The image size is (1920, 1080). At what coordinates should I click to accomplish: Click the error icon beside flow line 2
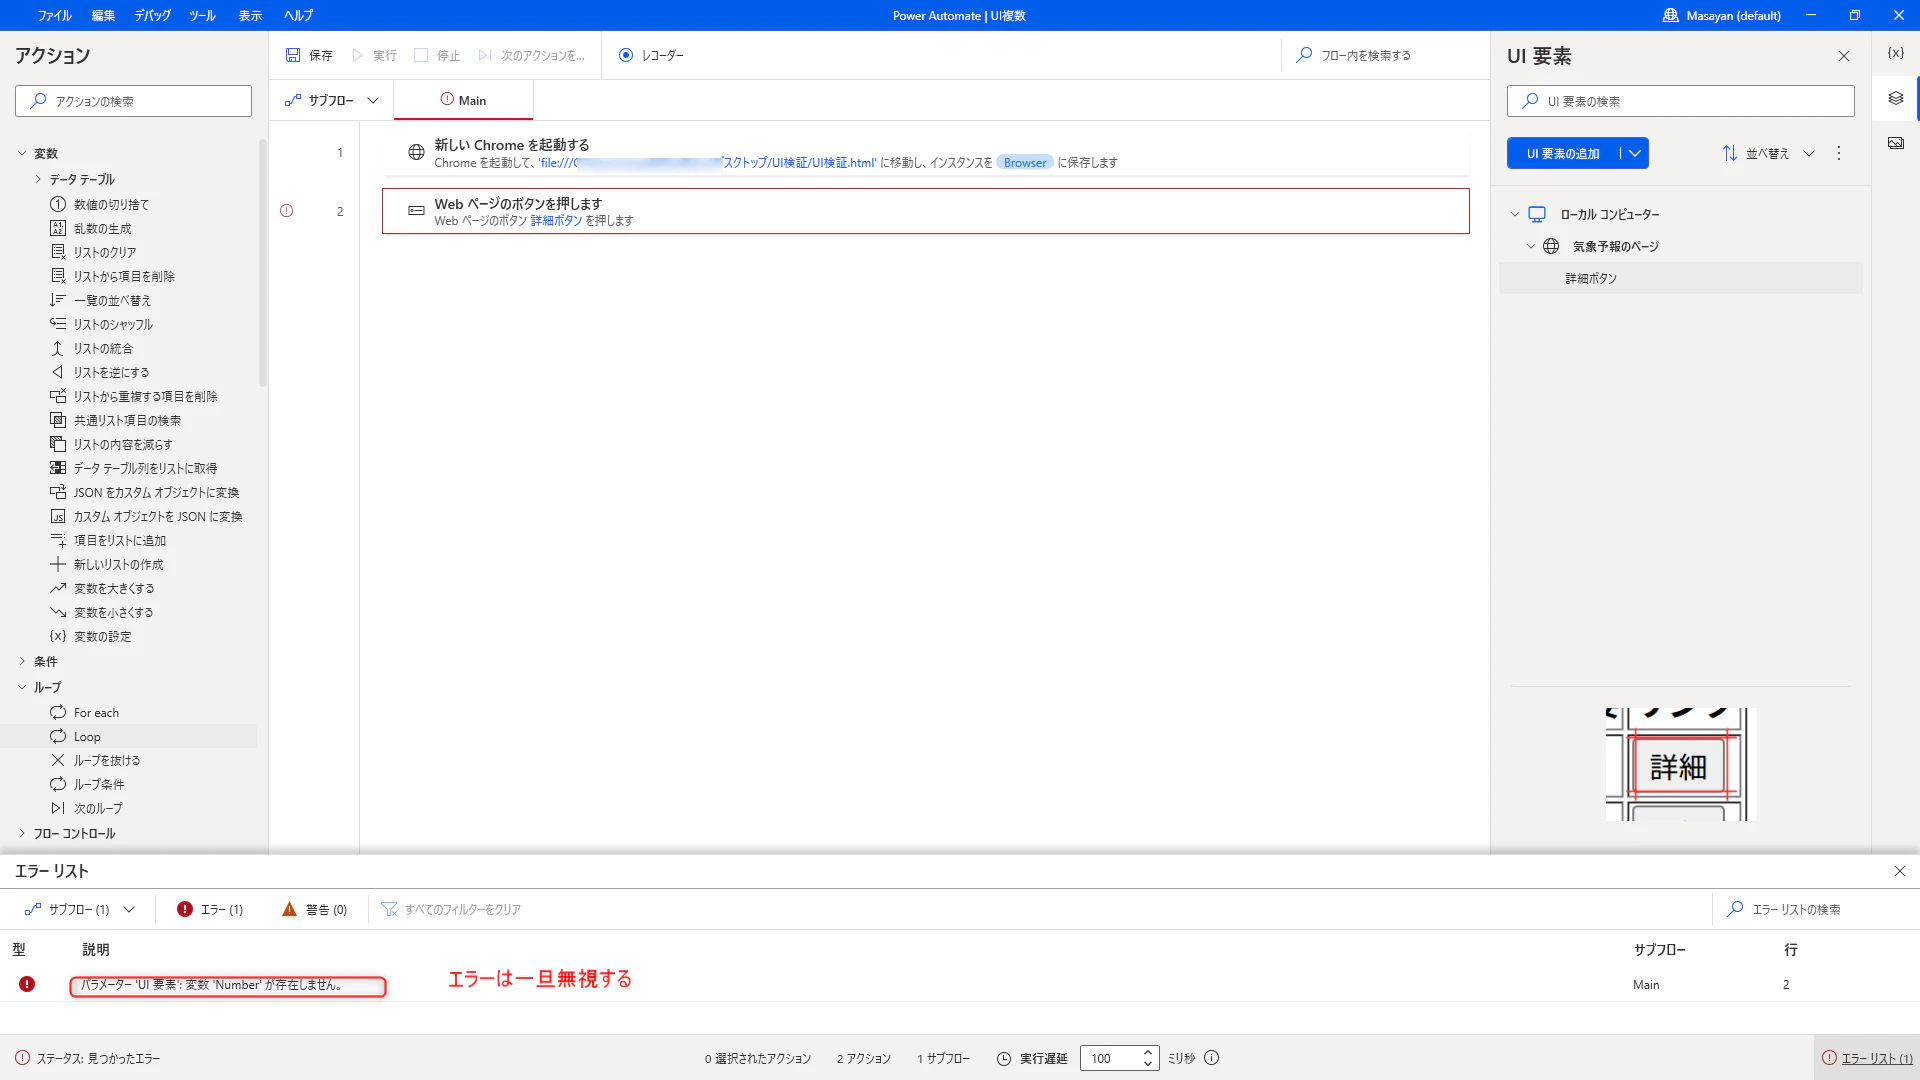(287, 211)
